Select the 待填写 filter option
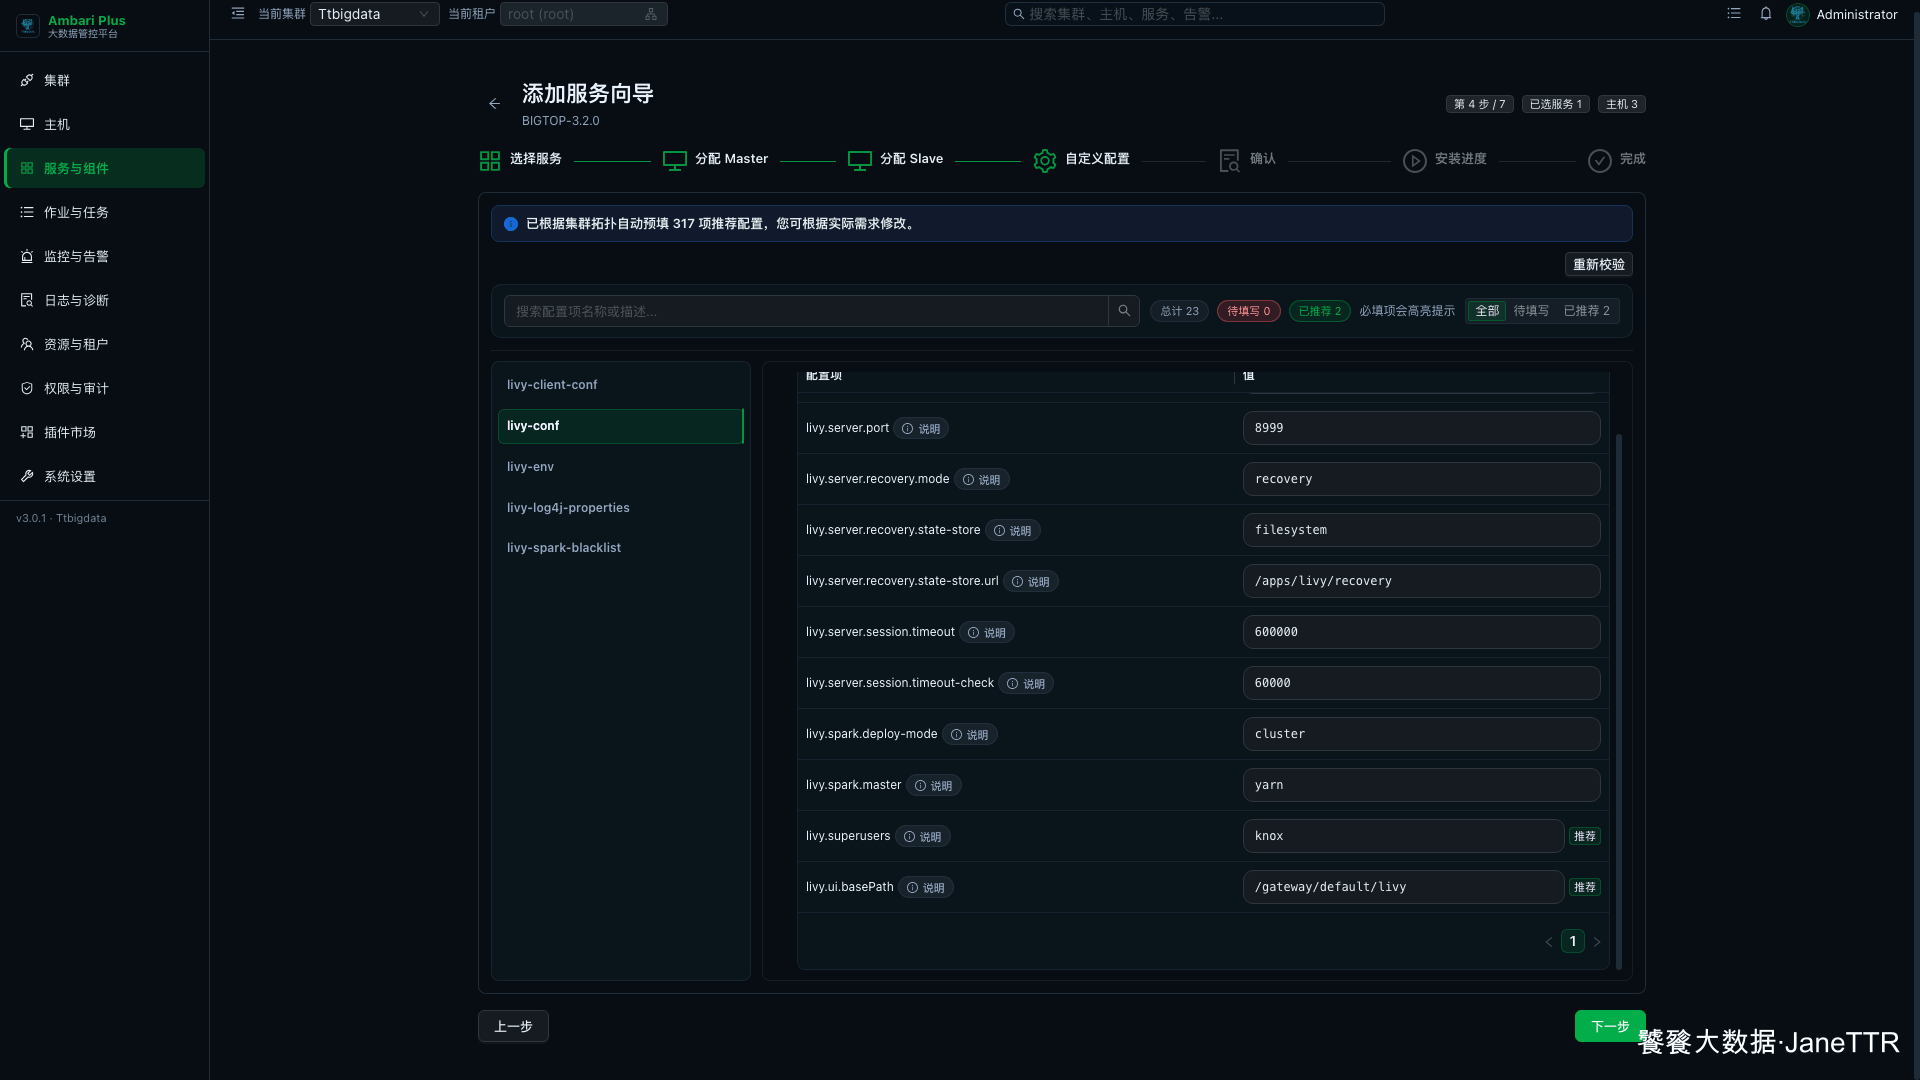 point(1531,311)
